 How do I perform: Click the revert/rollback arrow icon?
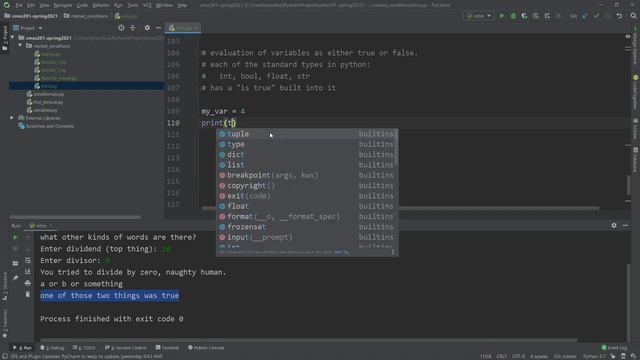[x=619, y=16]
